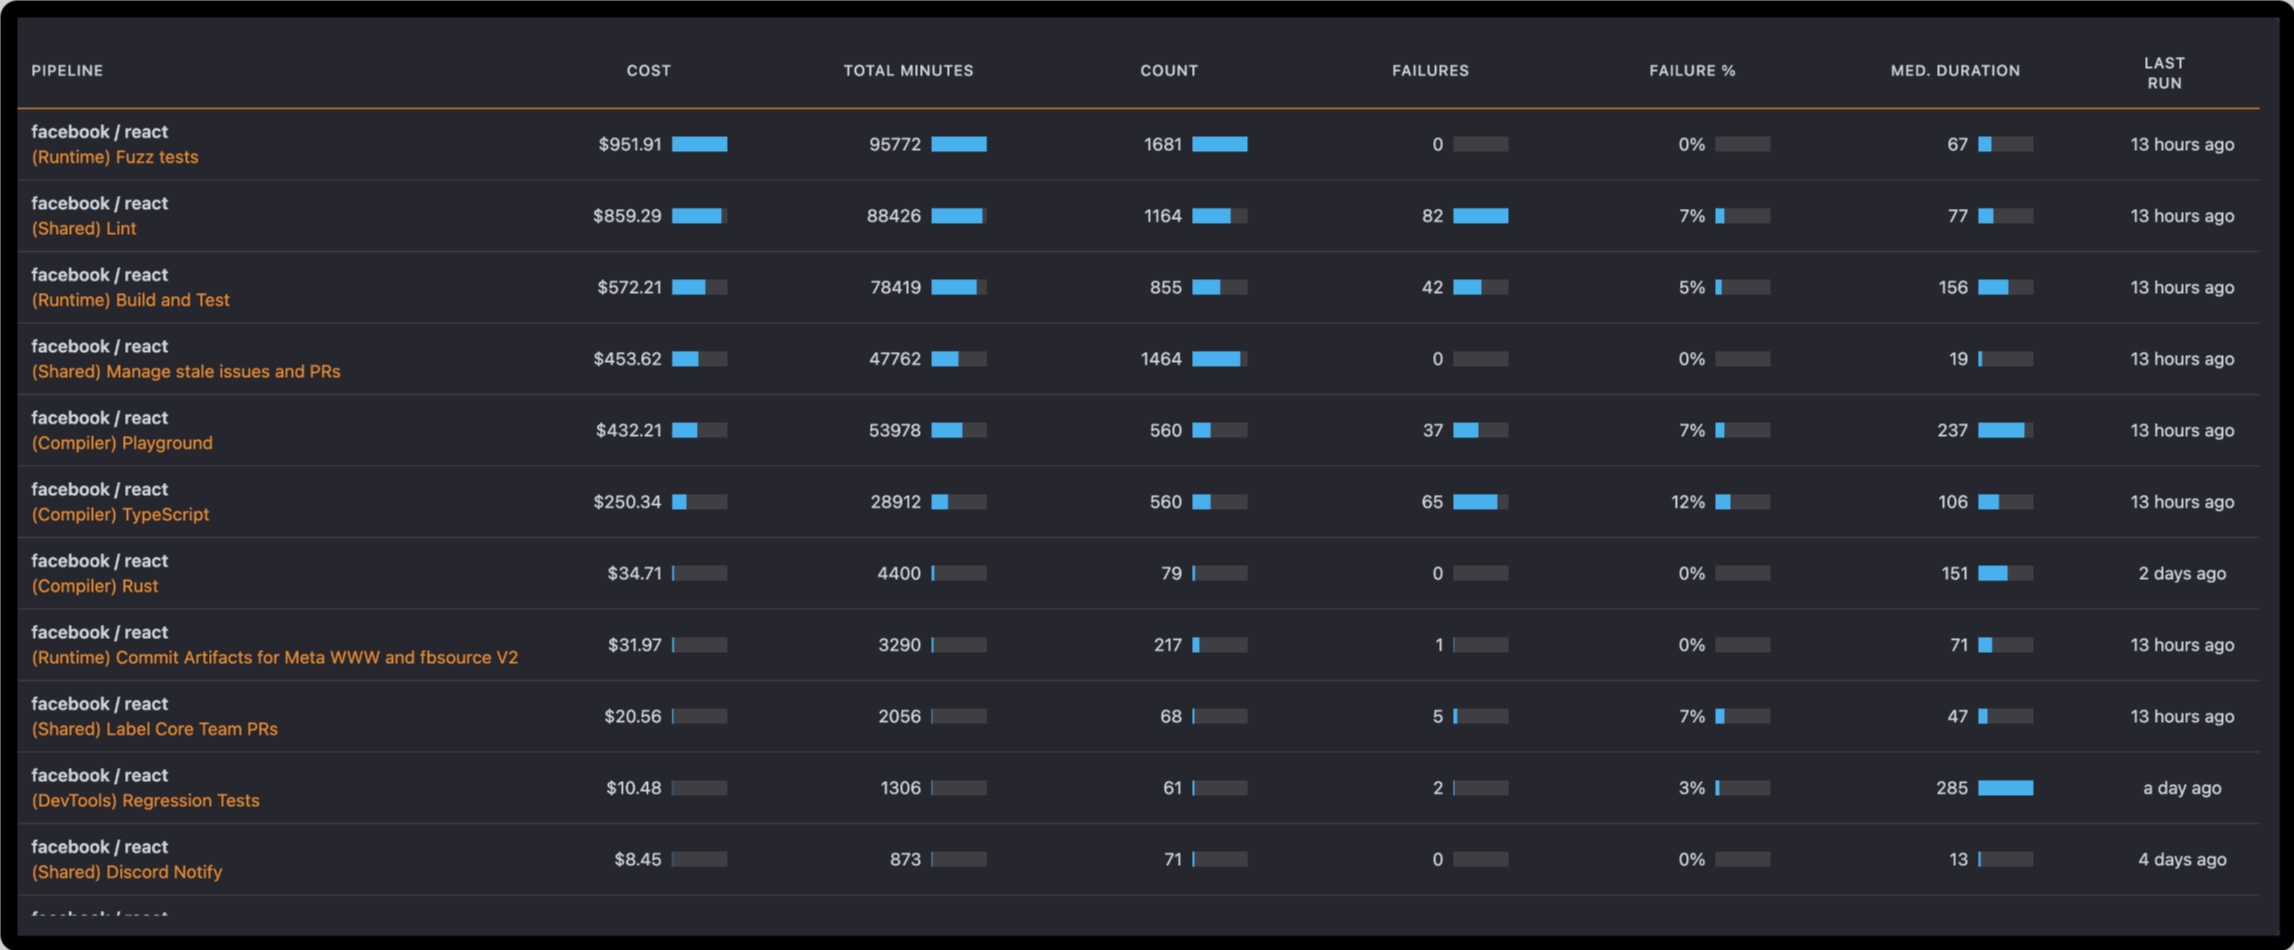Sort by the Med. Duration column header

(1955, 71)
